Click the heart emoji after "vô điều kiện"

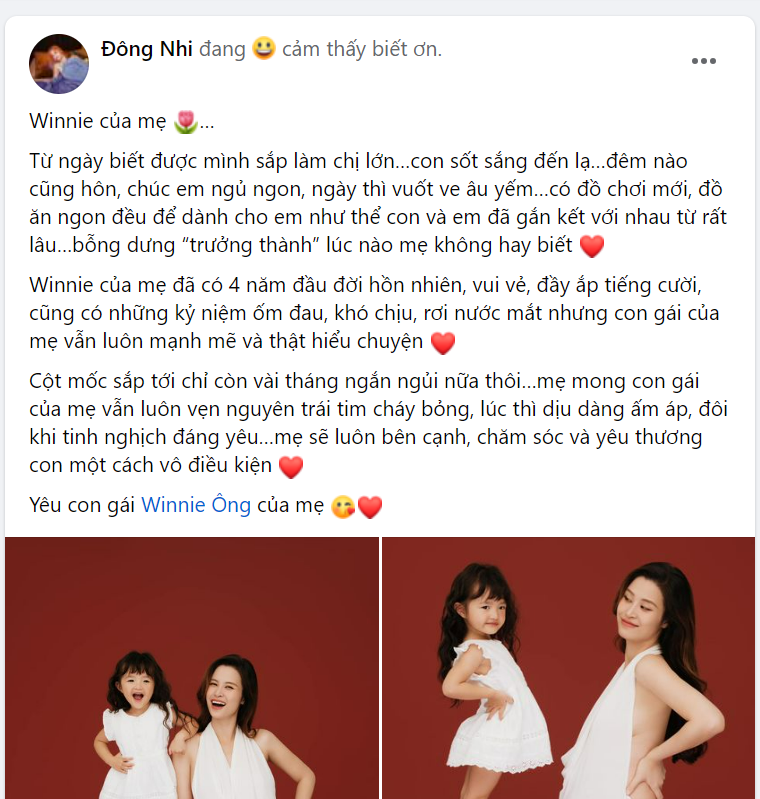tap(291, 466)
